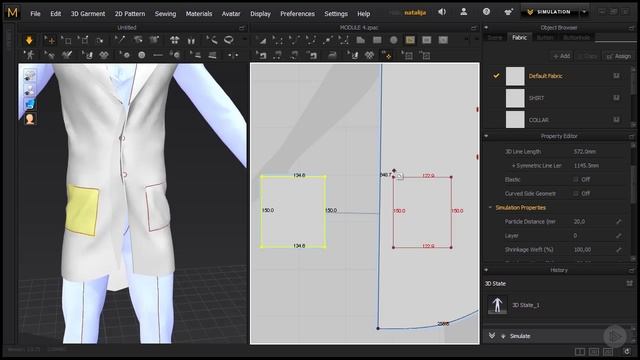
Task: Click the blue shirt display icon in 3D view
Action: coord(30,104)
